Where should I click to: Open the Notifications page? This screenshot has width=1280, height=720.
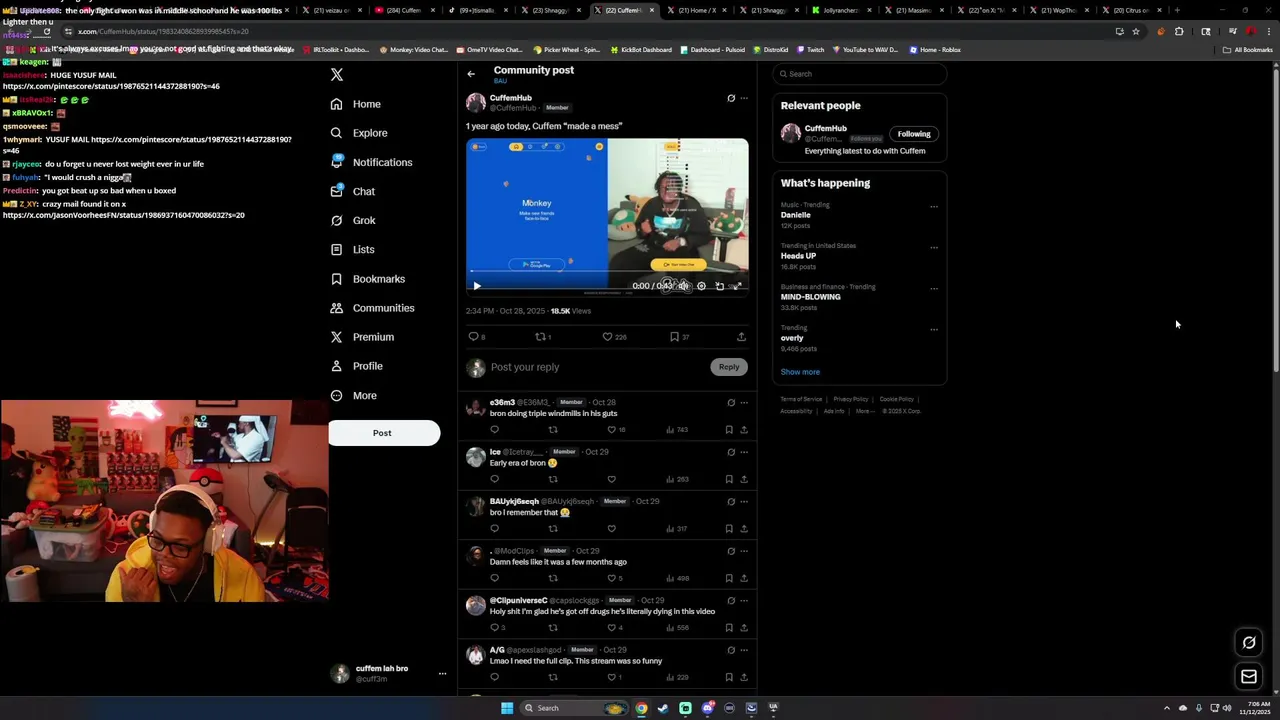pos(371,162)
